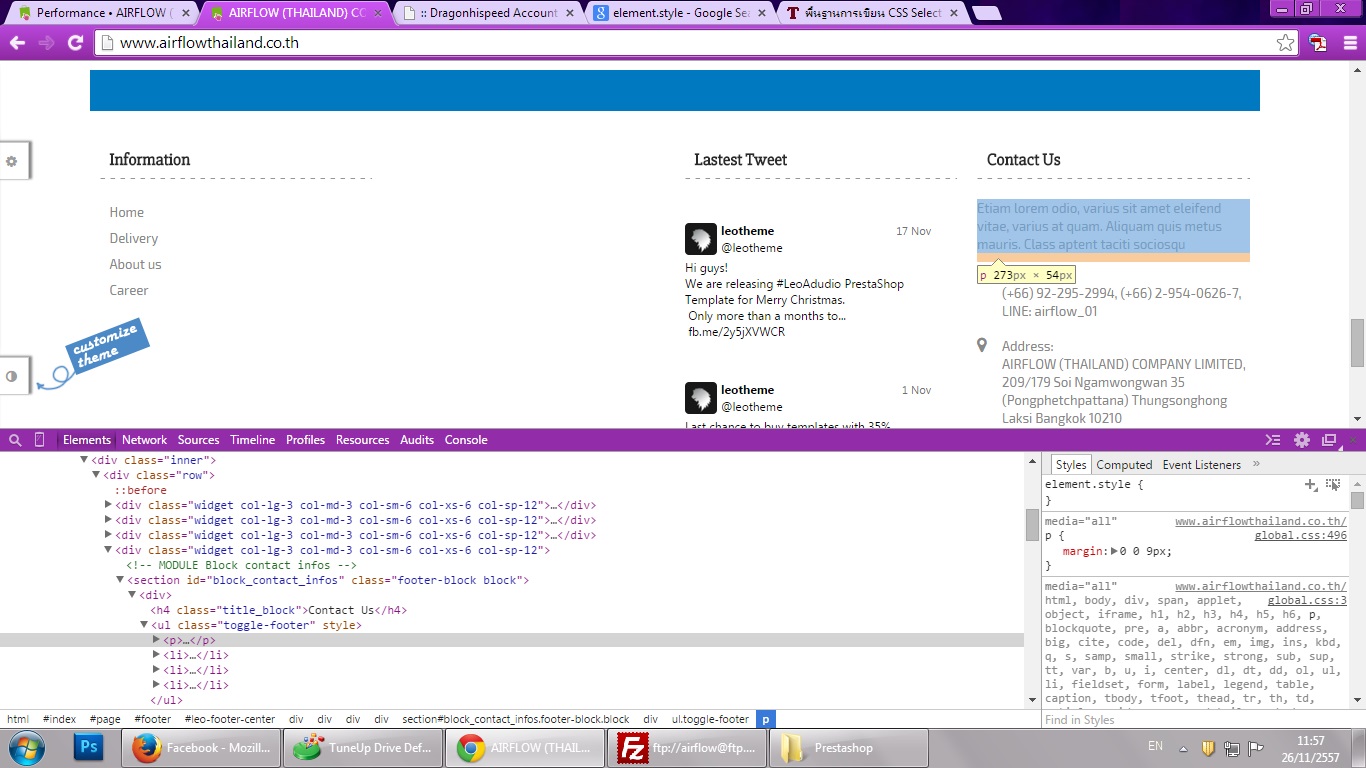1366x768 pixels.
Task: Add new style rule plus icon
Action: (1310, 485)
